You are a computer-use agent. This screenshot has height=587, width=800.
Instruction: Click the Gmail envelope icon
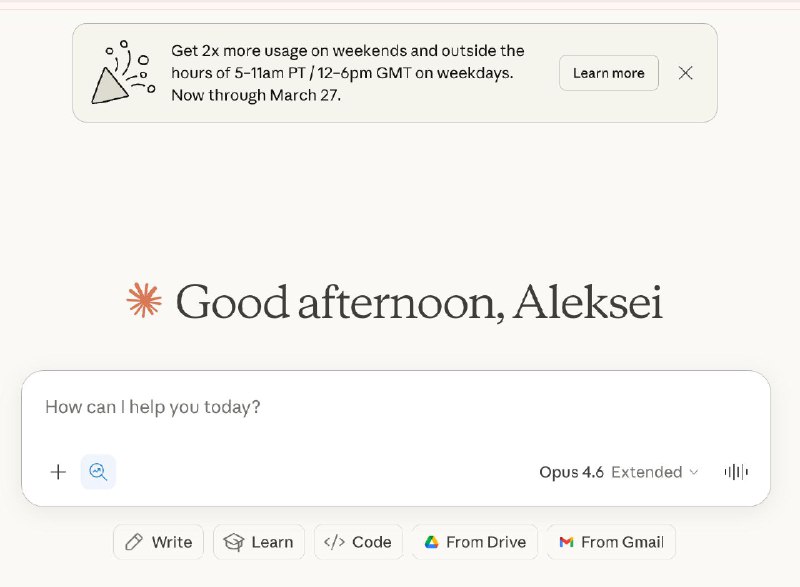click(x=566, y=542)
